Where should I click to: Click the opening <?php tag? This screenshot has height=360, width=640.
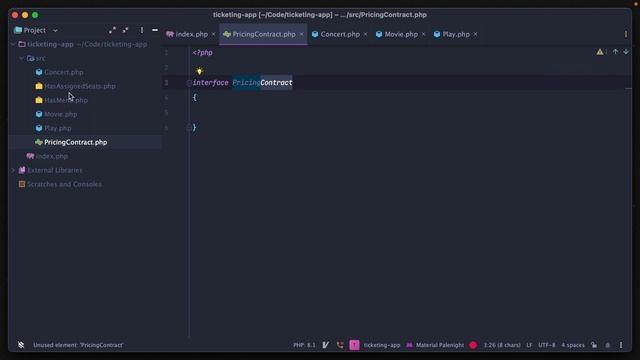point(202,53)
